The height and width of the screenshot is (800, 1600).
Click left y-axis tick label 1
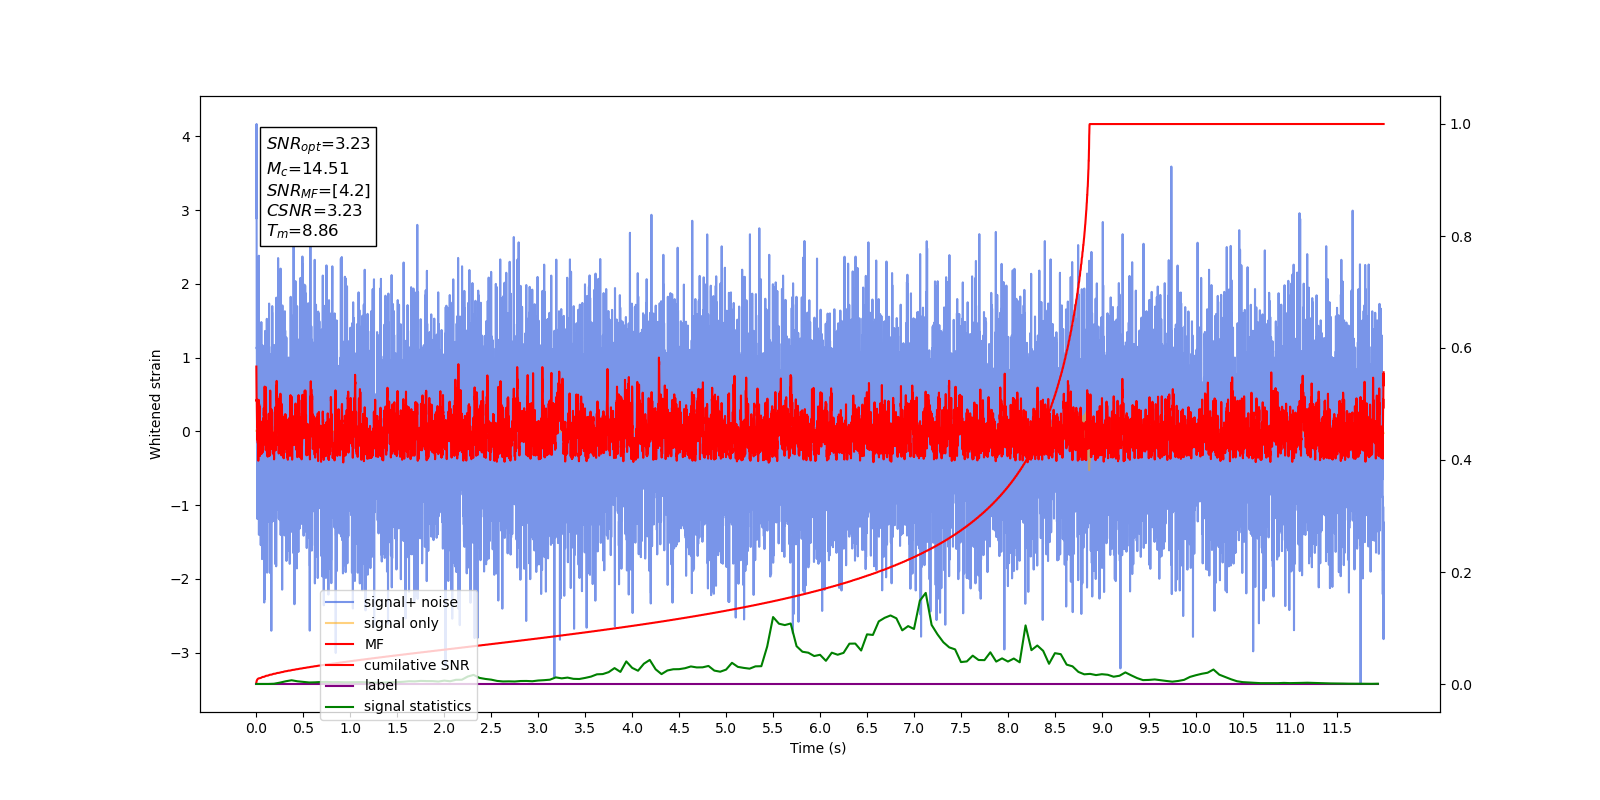click(x=186, y=358)
